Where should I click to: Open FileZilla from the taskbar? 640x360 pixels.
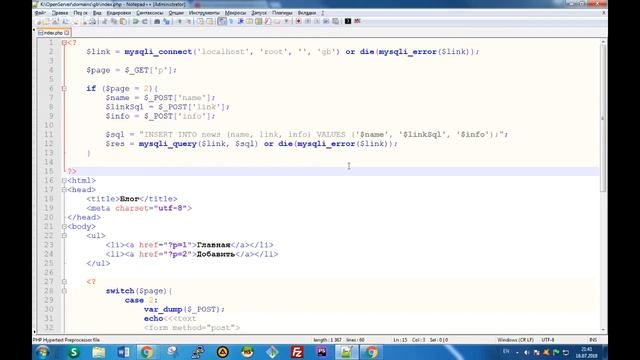[x=297, y=352]
